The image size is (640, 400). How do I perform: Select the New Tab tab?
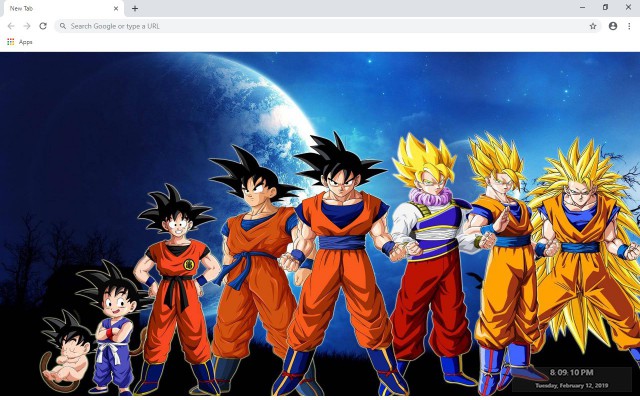[62, 8]
